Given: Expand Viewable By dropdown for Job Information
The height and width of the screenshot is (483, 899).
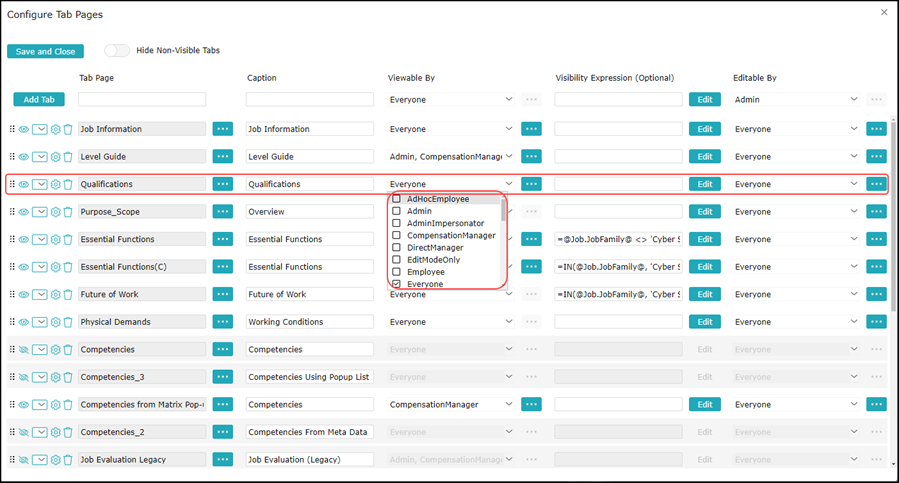Looking at the screenshot, I should pyautogui.click(x=508, y=129).
